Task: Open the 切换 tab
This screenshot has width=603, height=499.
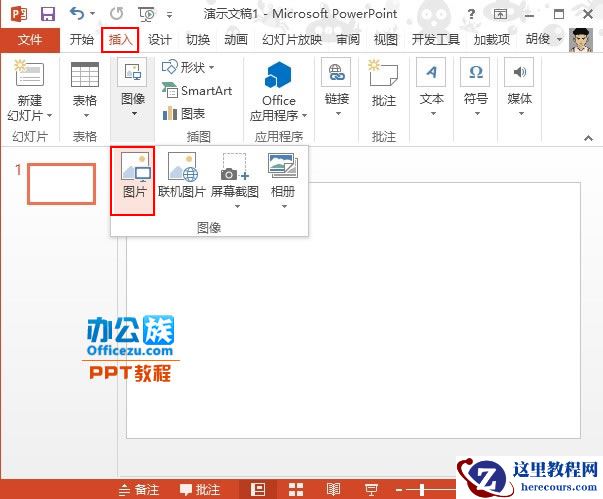Action: (198, 40)
